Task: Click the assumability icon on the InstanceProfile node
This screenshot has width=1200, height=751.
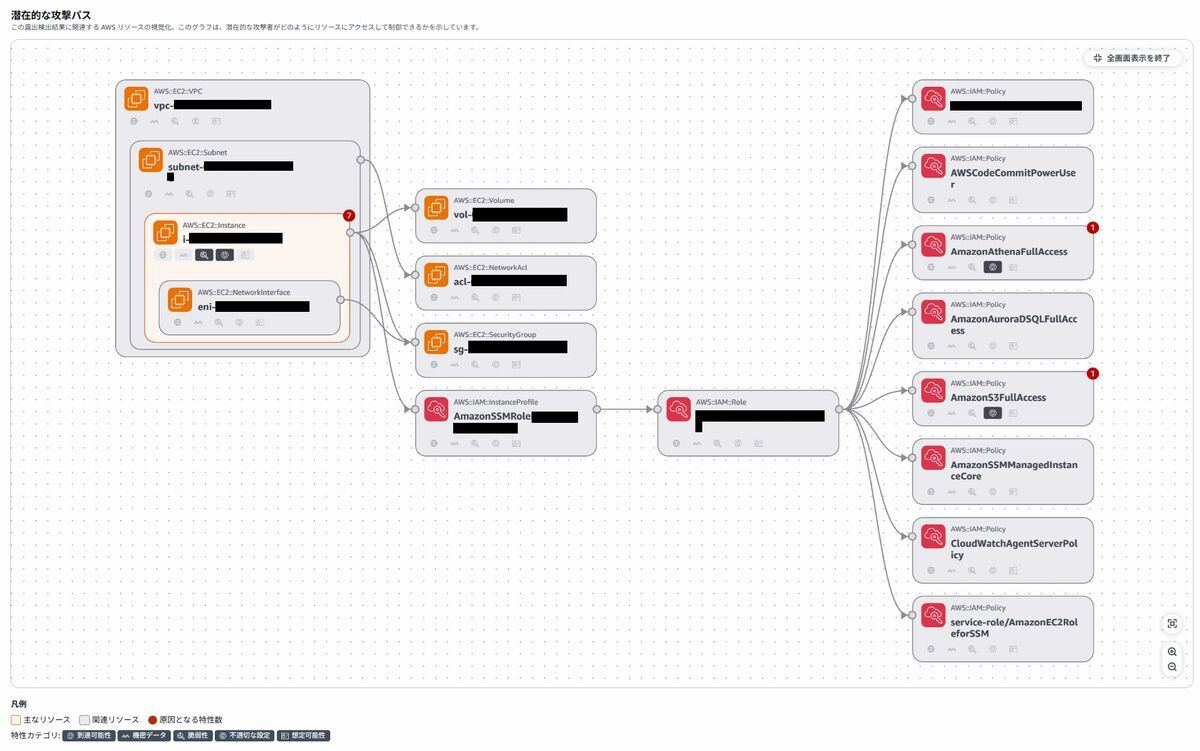Action: click(516, 443)
